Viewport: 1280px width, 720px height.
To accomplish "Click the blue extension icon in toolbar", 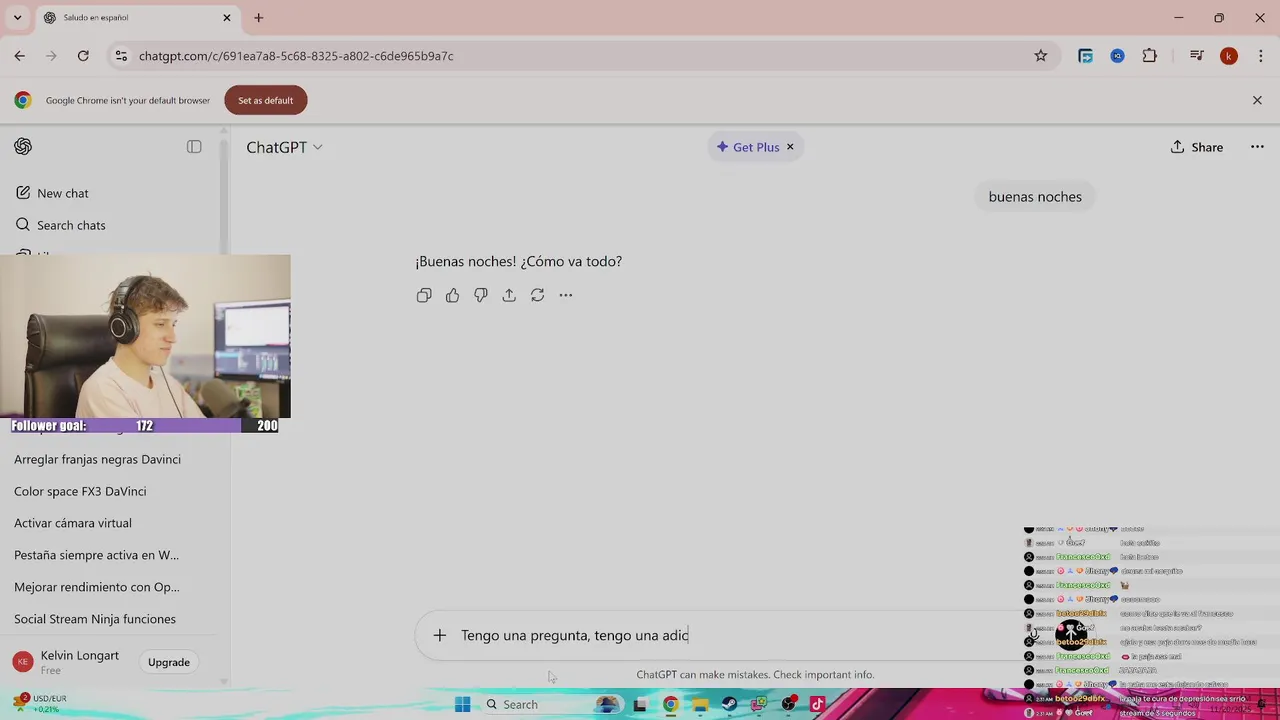I will (x=1117, y=56).
